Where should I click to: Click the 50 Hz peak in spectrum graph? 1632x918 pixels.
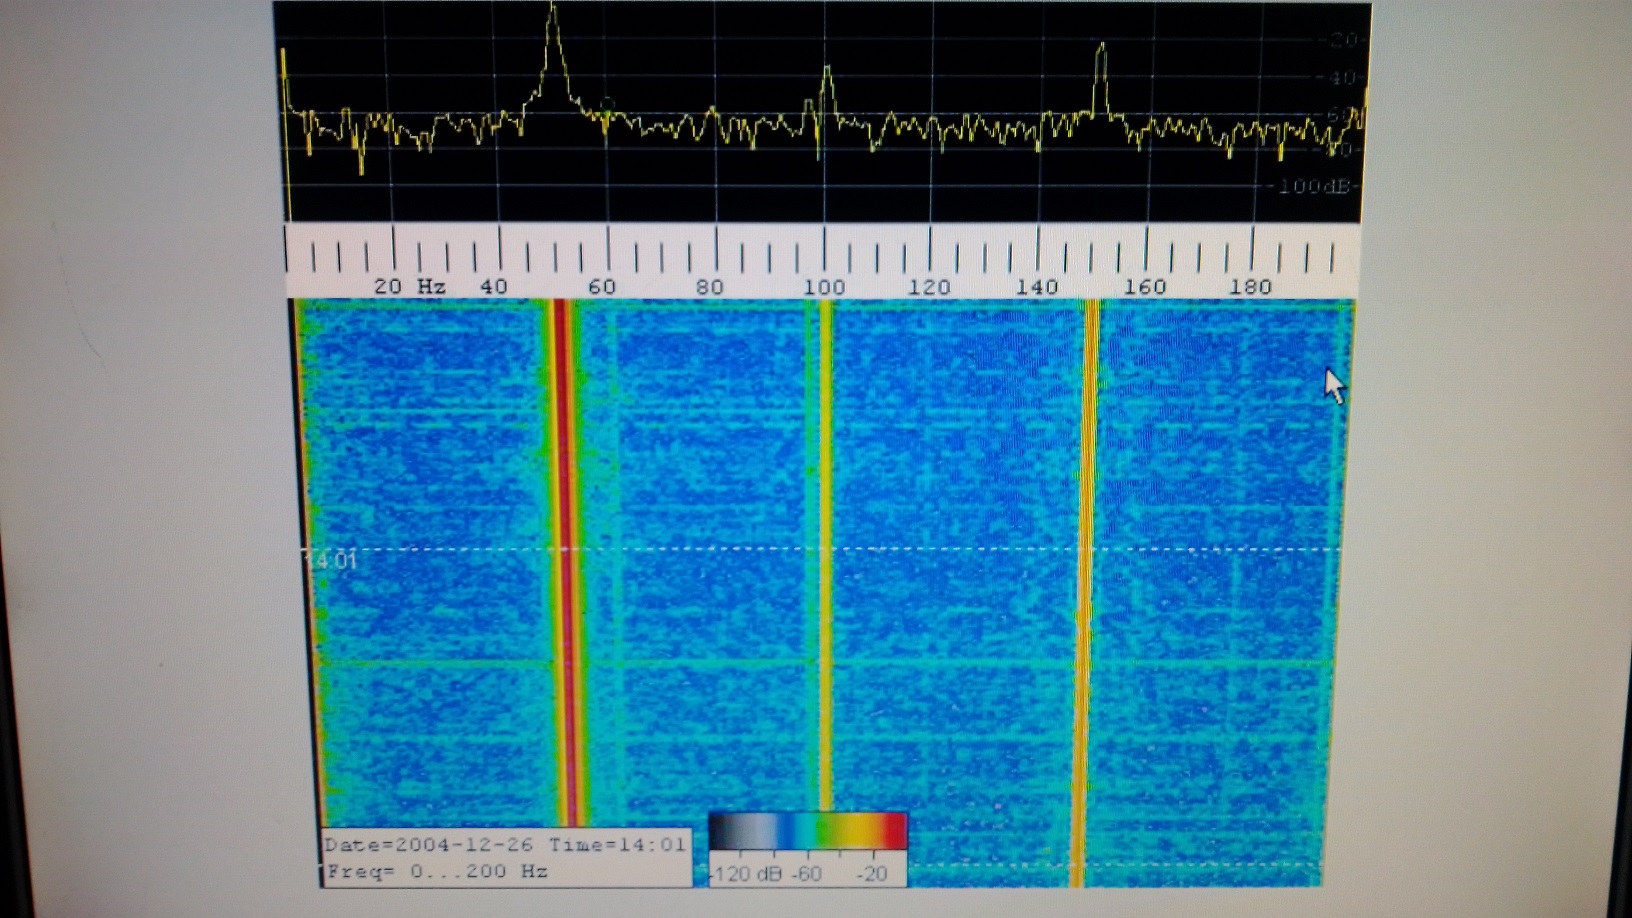point(553,50)
